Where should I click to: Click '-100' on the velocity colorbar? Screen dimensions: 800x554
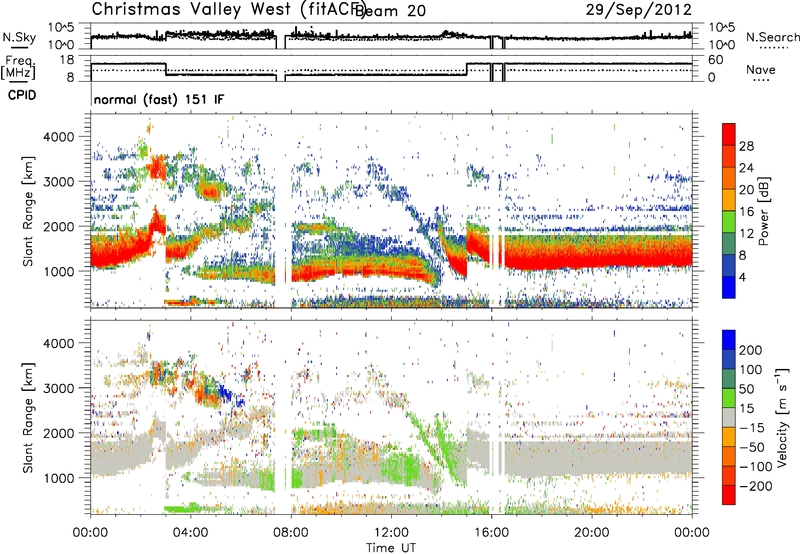pos(756,467)
